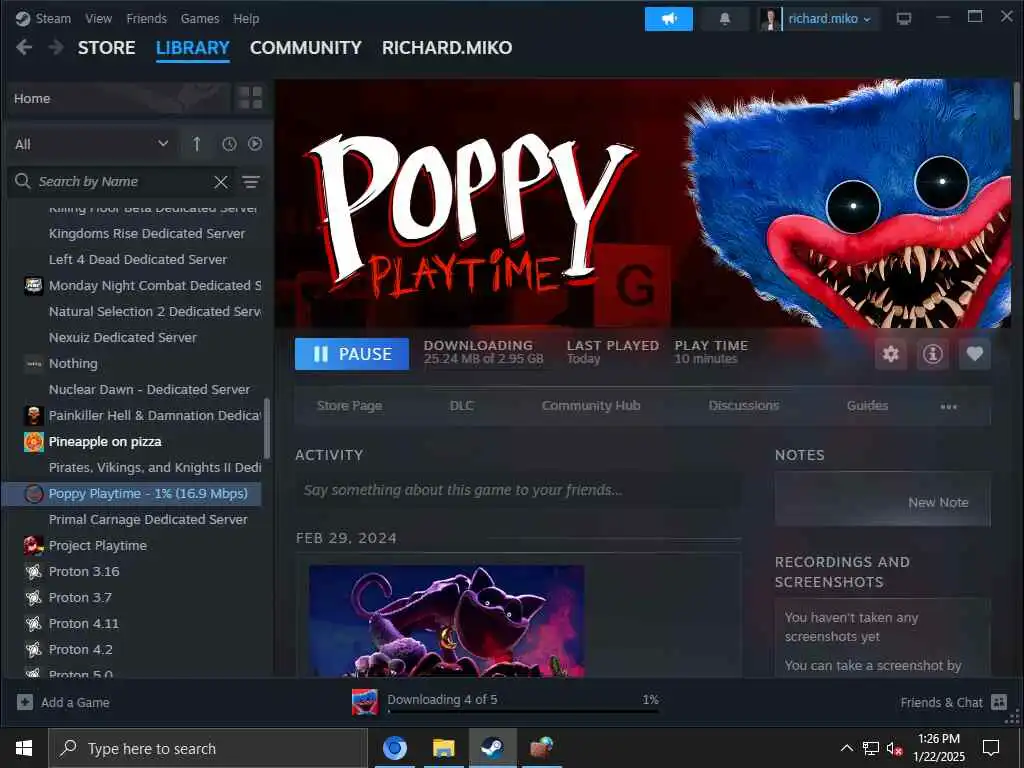Clear the search field with X
The height and width of the screenshot is (768, 1024).
point(221,182)
